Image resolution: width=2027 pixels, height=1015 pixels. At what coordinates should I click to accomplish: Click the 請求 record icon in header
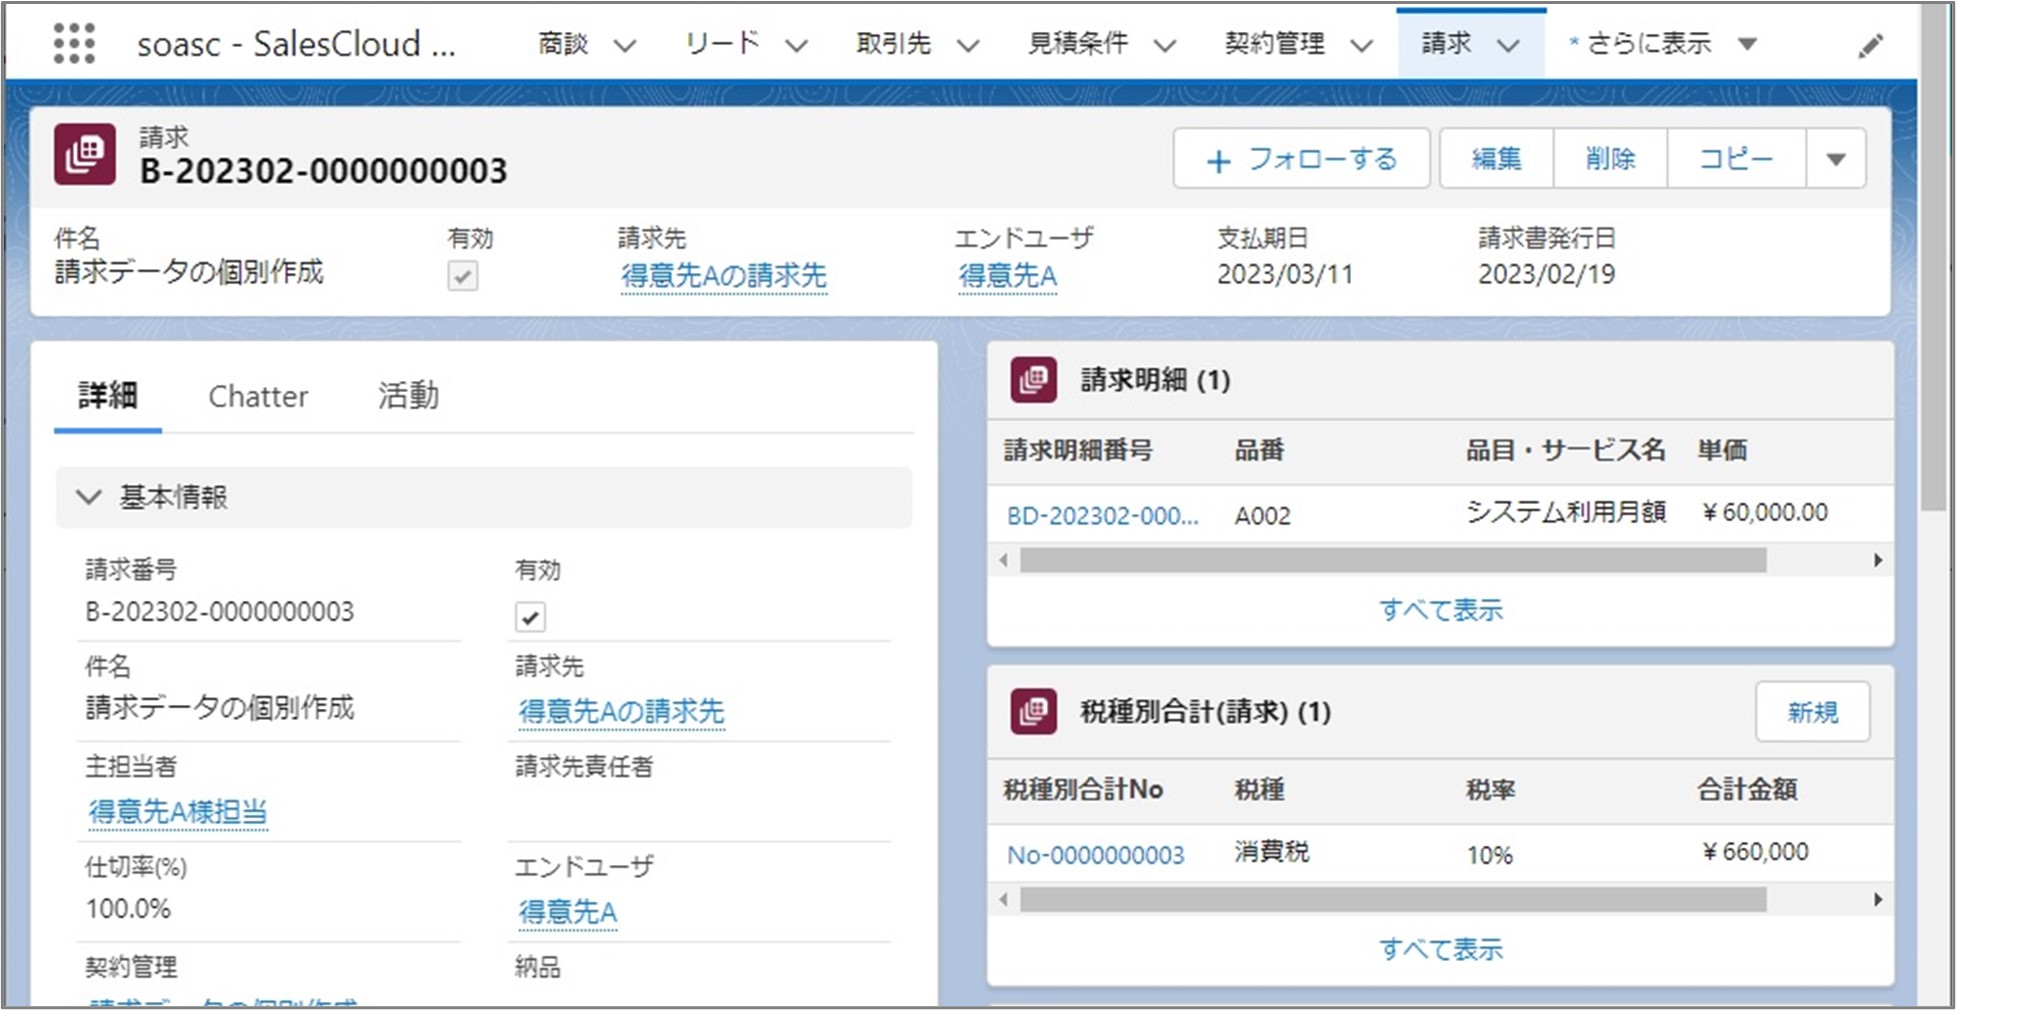pos(85,154)
